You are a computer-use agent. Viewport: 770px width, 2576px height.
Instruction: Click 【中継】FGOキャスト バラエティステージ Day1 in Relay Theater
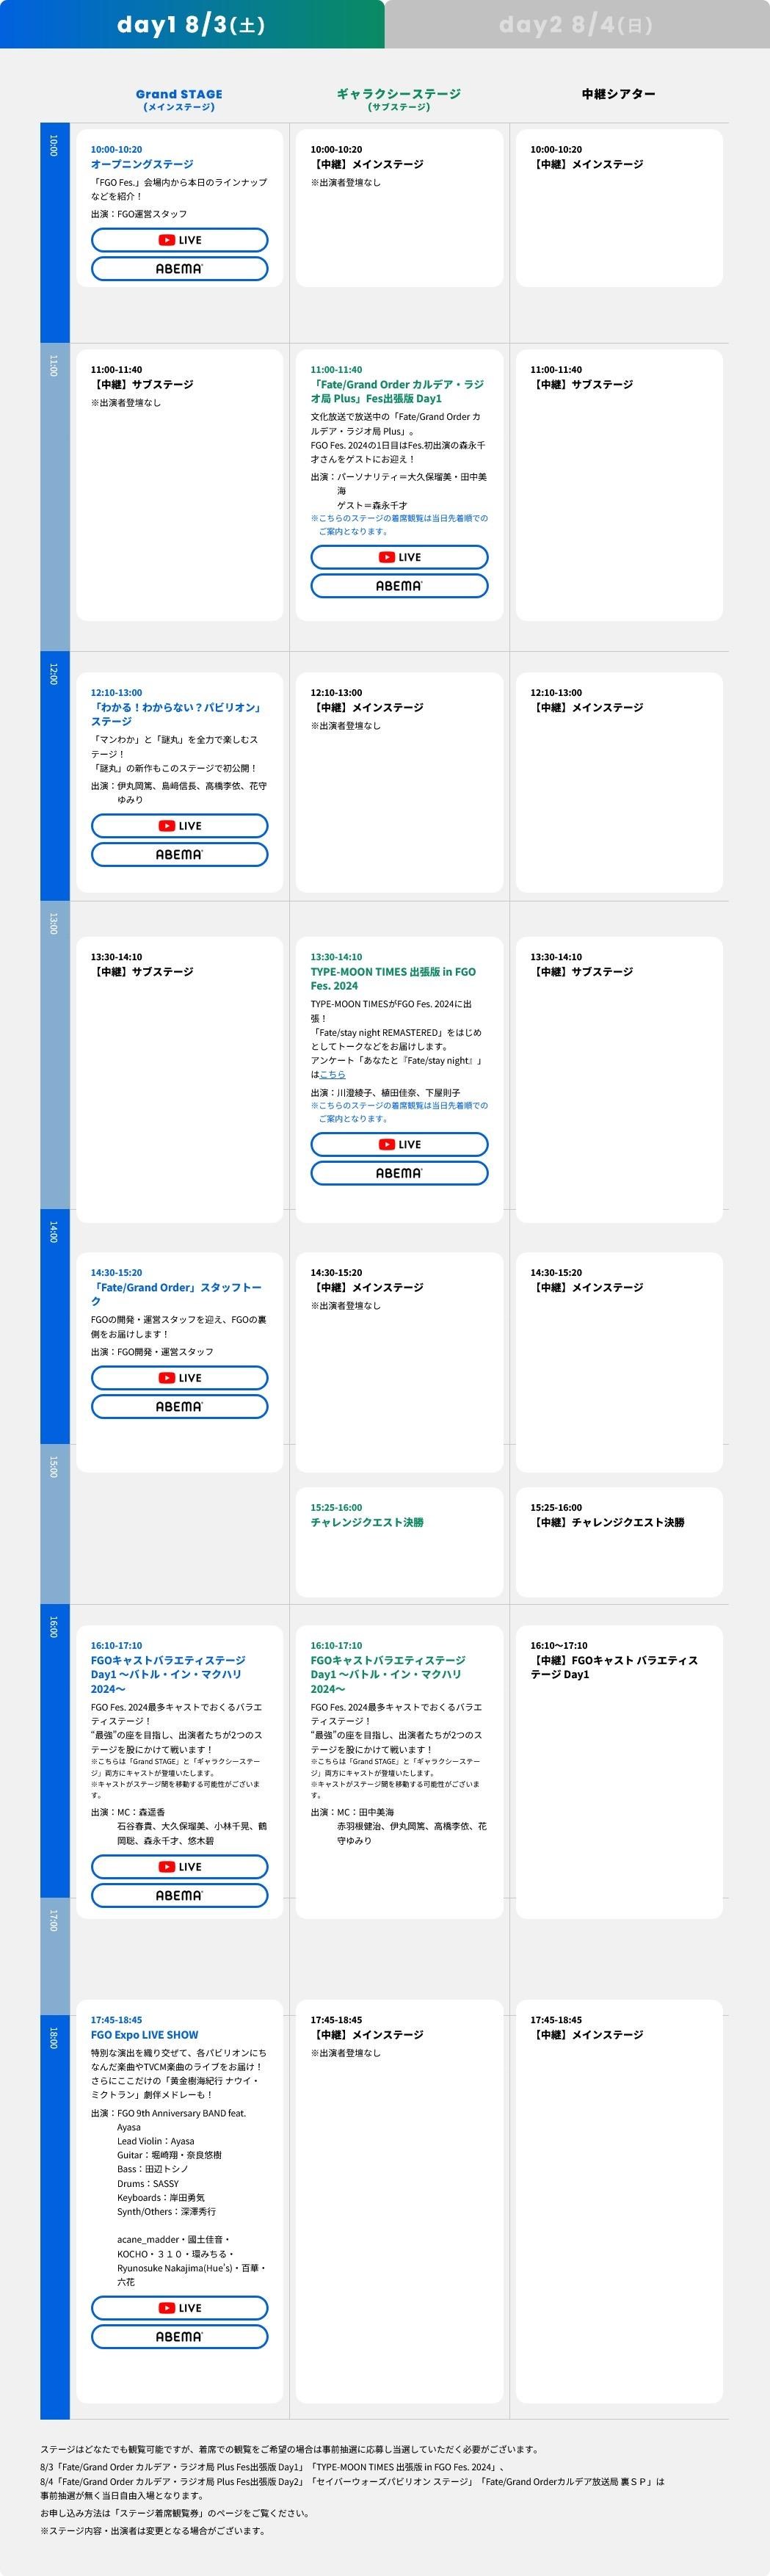pyautogui.click(x=614, y=1667)
